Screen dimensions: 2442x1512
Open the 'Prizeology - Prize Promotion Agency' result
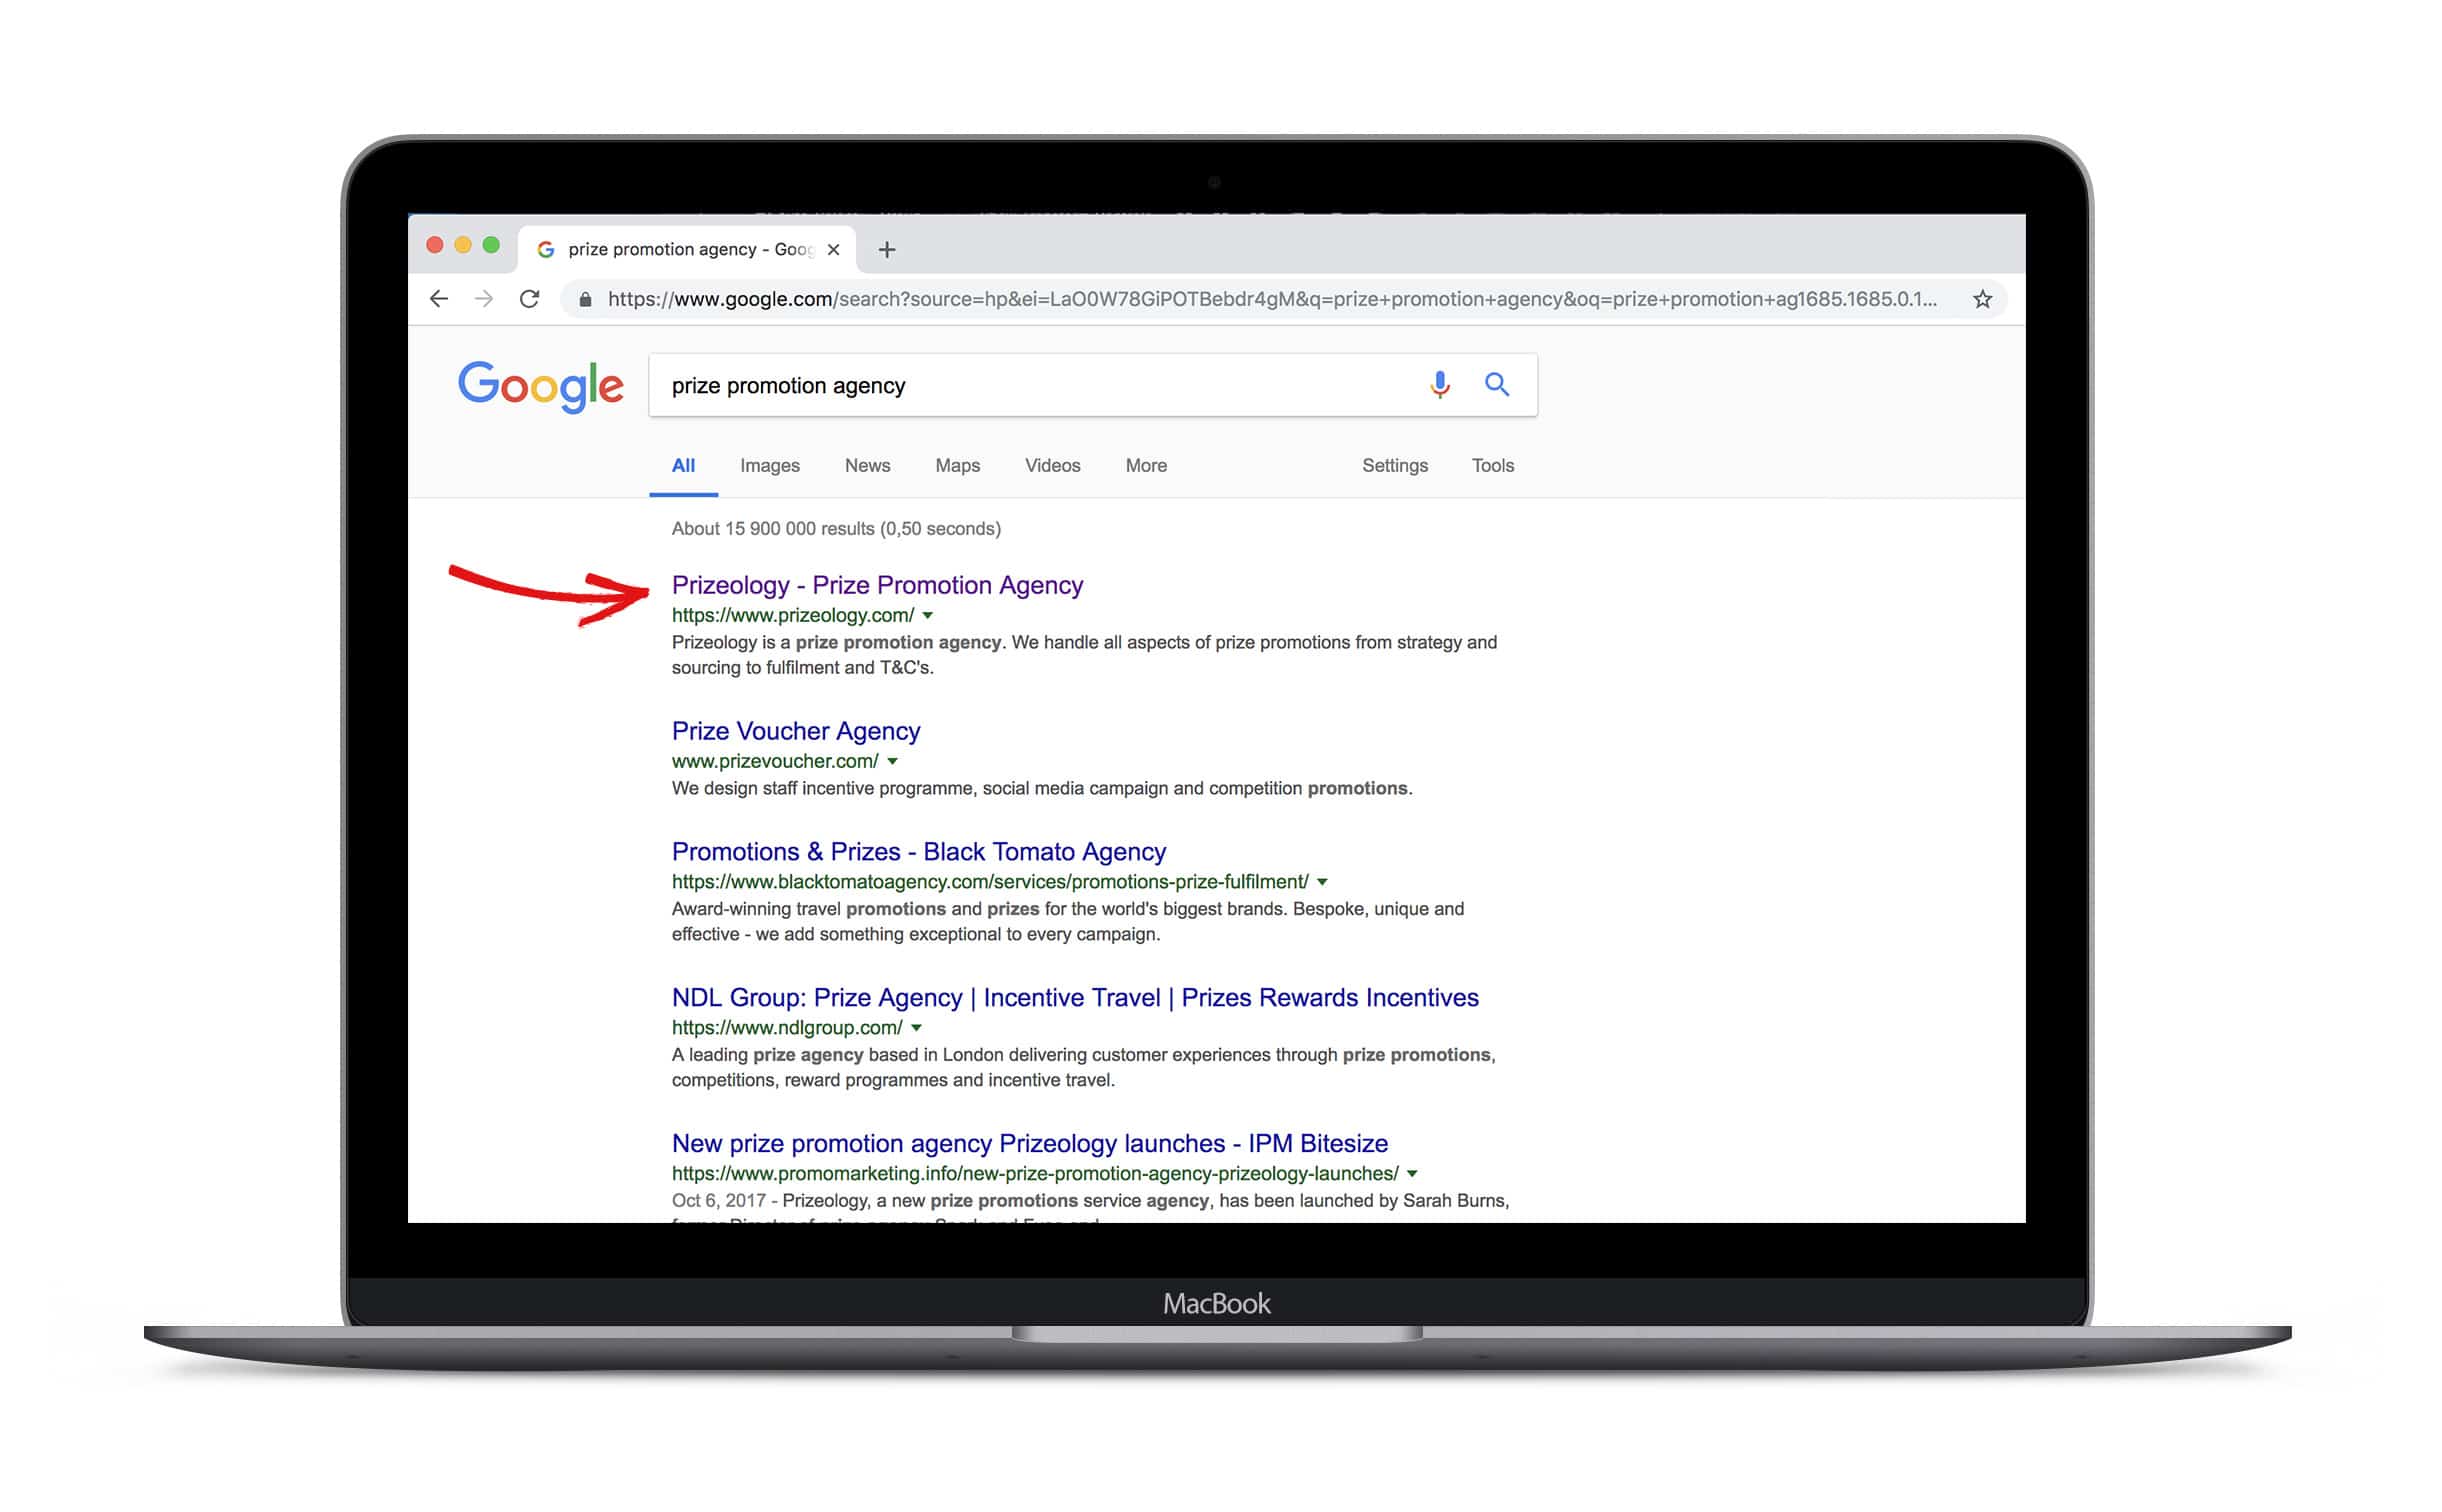point(877,585)
